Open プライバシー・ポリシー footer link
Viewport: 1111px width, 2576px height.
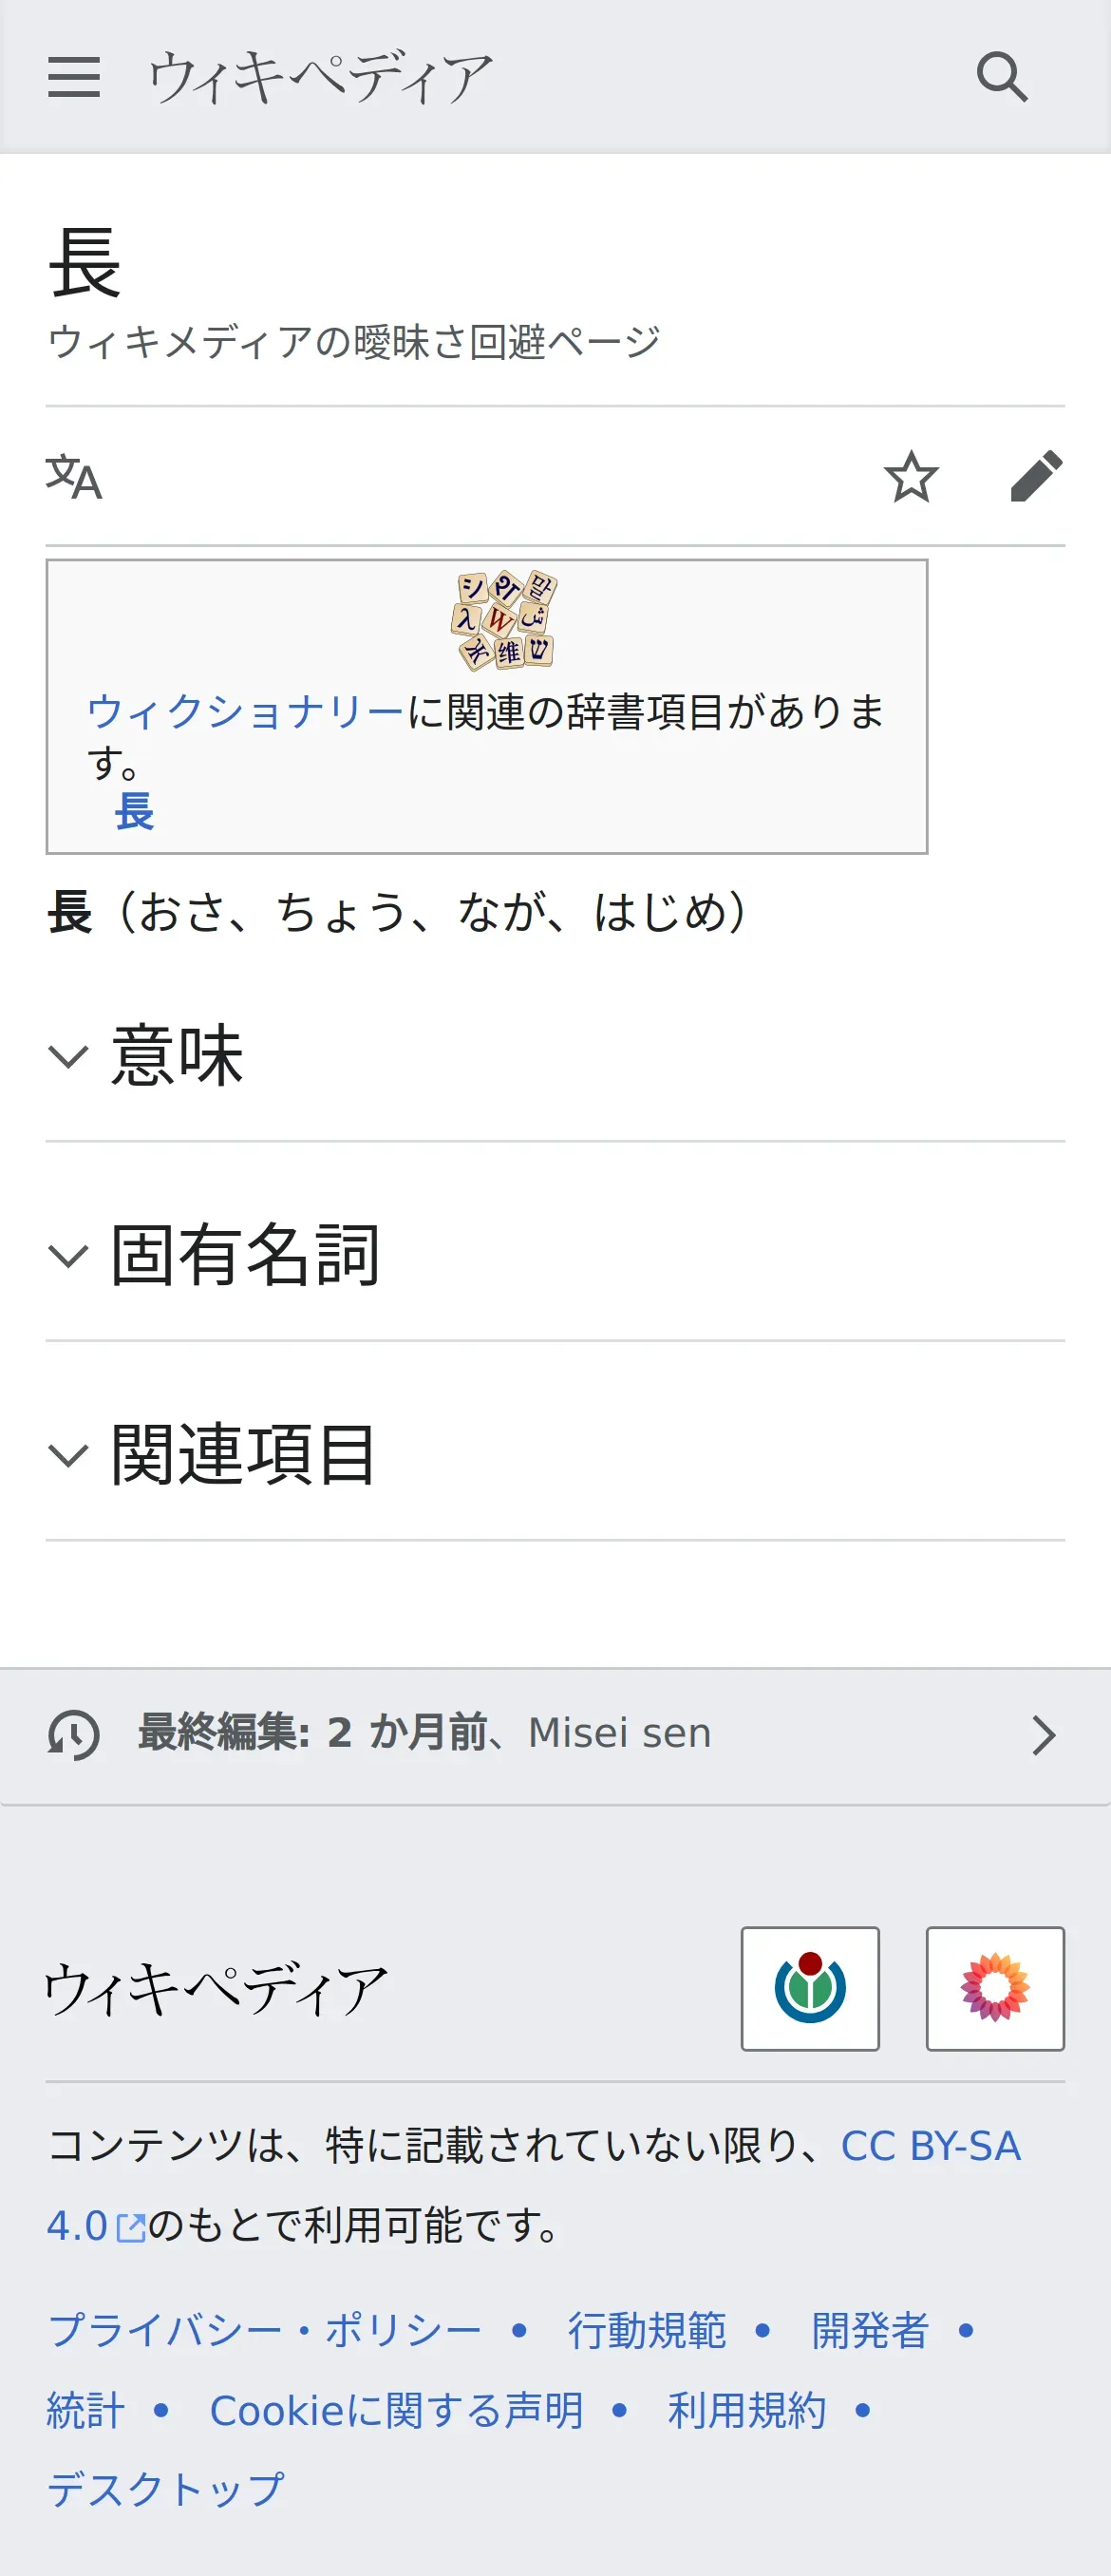click(x=265, y=2331)
